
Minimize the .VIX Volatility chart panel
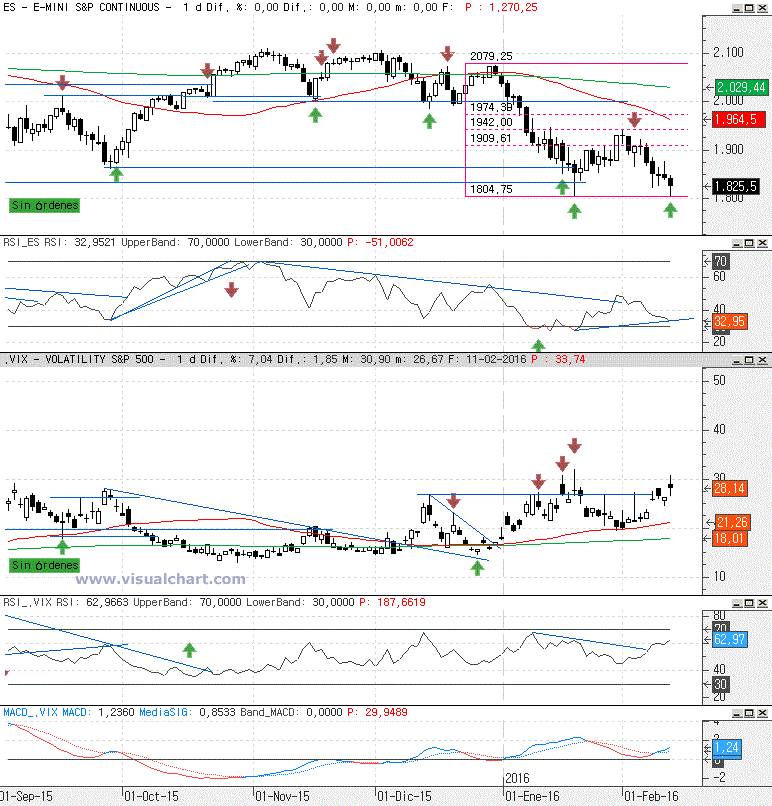pyautogui.click(x=737, y=360)
